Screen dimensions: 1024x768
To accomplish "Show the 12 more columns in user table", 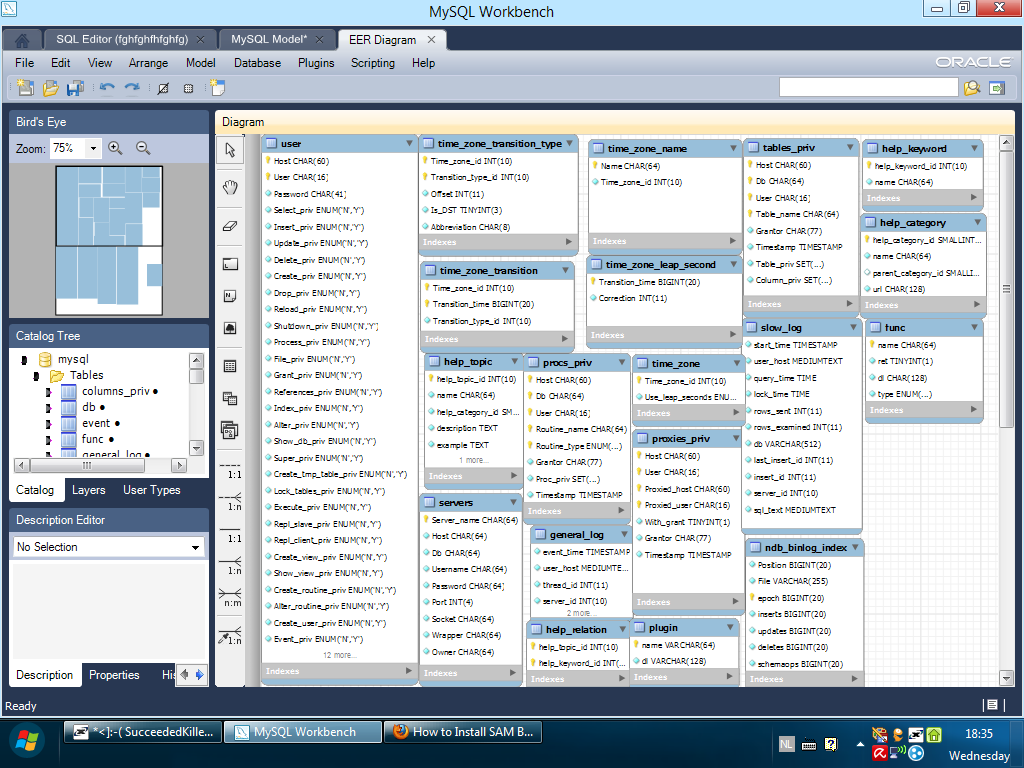I will tap(340, 655).
